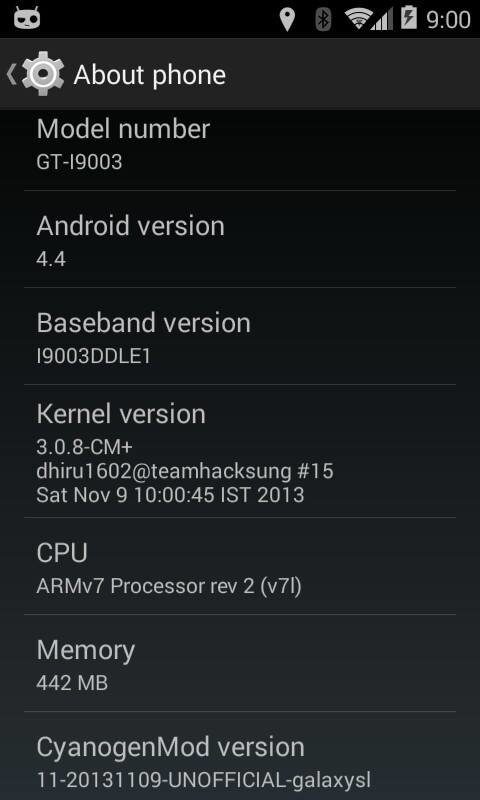Select the CPU list item

click(240, 566)
